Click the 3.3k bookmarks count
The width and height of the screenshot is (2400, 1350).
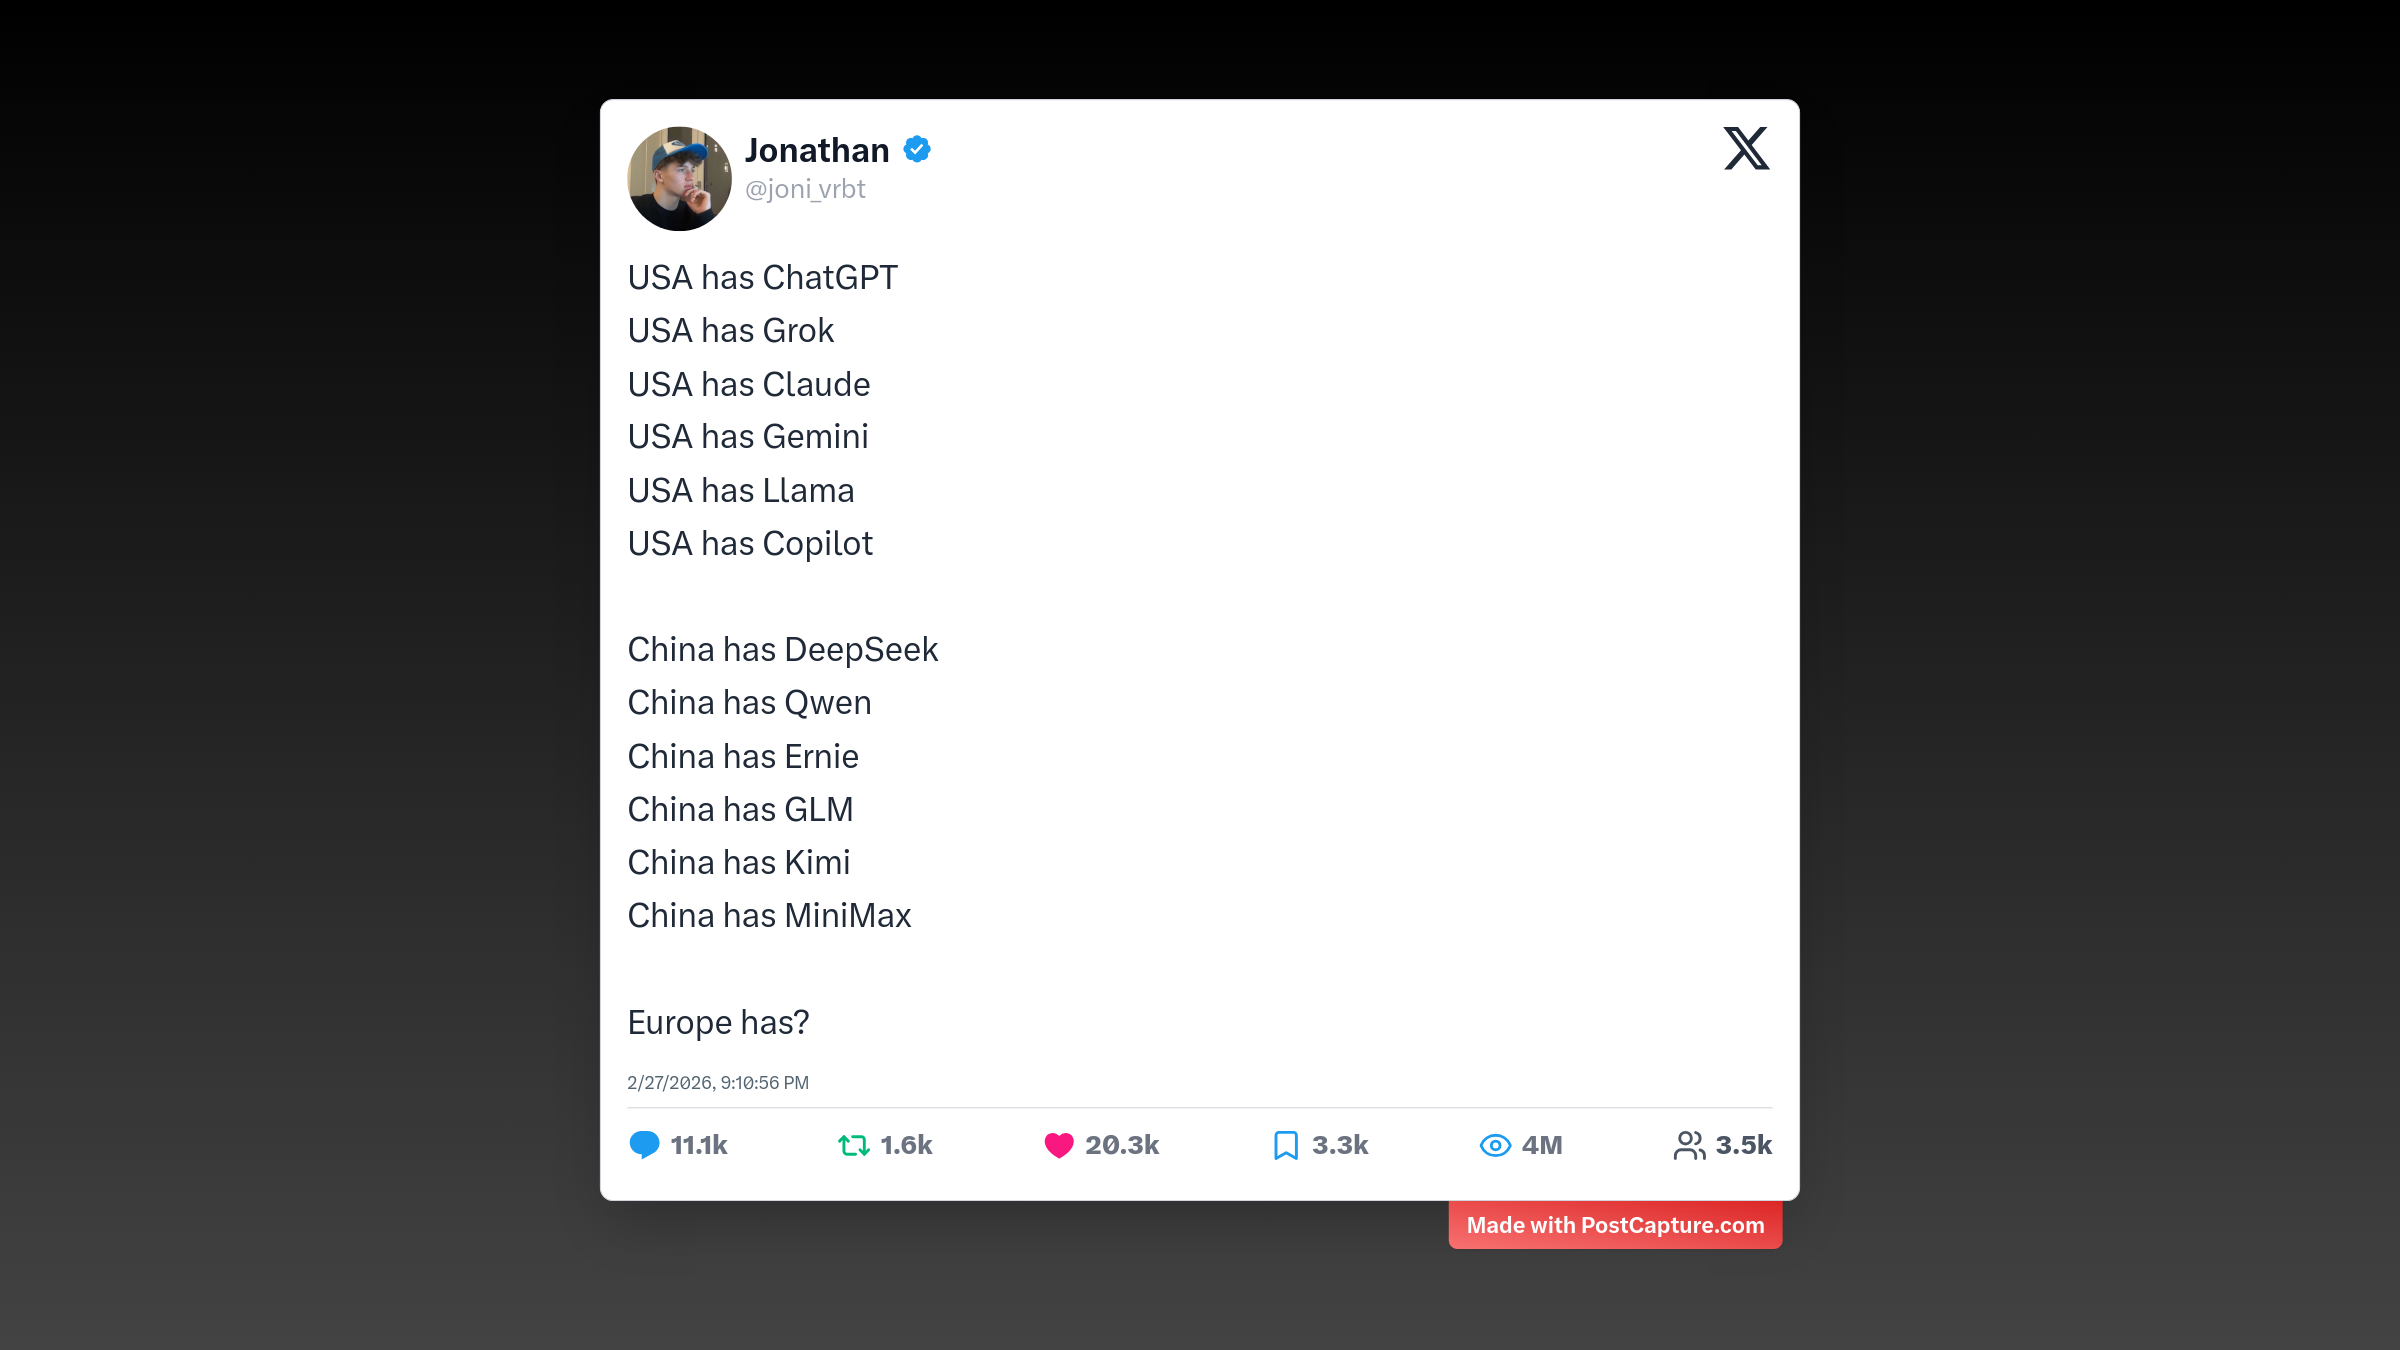pyautogui.click(x=1340, y=1145)
